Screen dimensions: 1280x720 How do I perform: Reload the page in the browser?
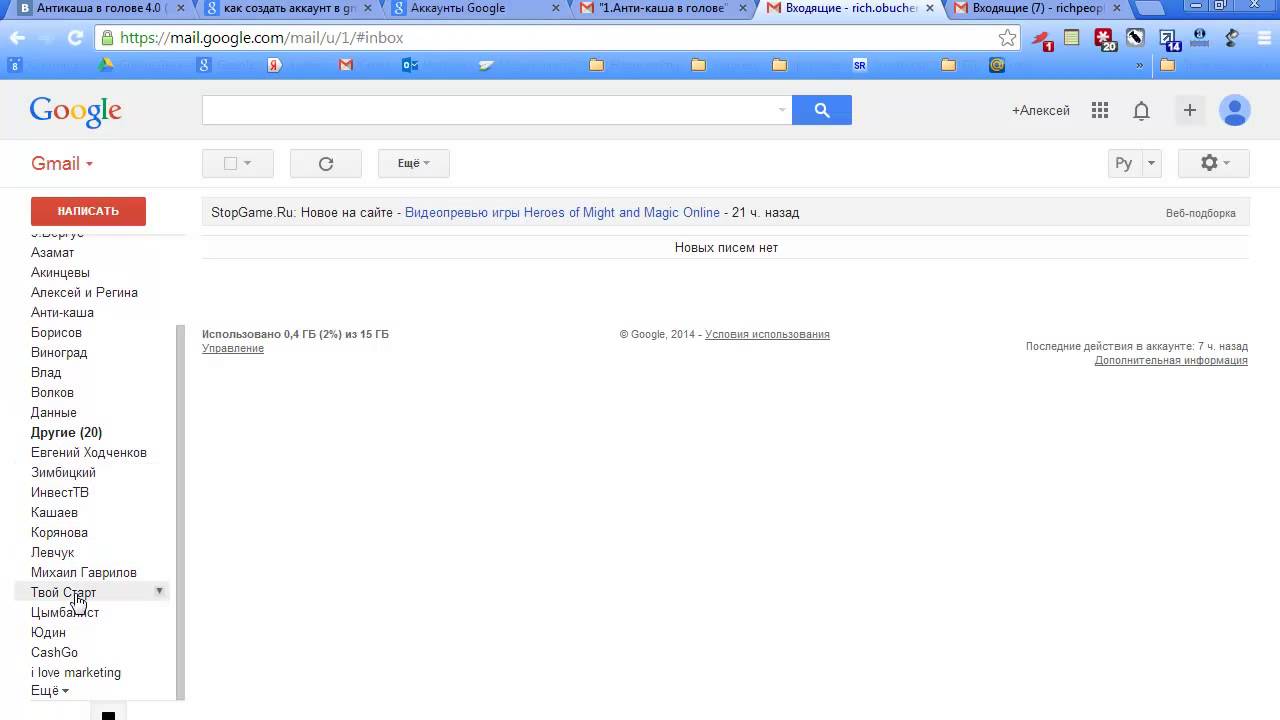point(75,38)
